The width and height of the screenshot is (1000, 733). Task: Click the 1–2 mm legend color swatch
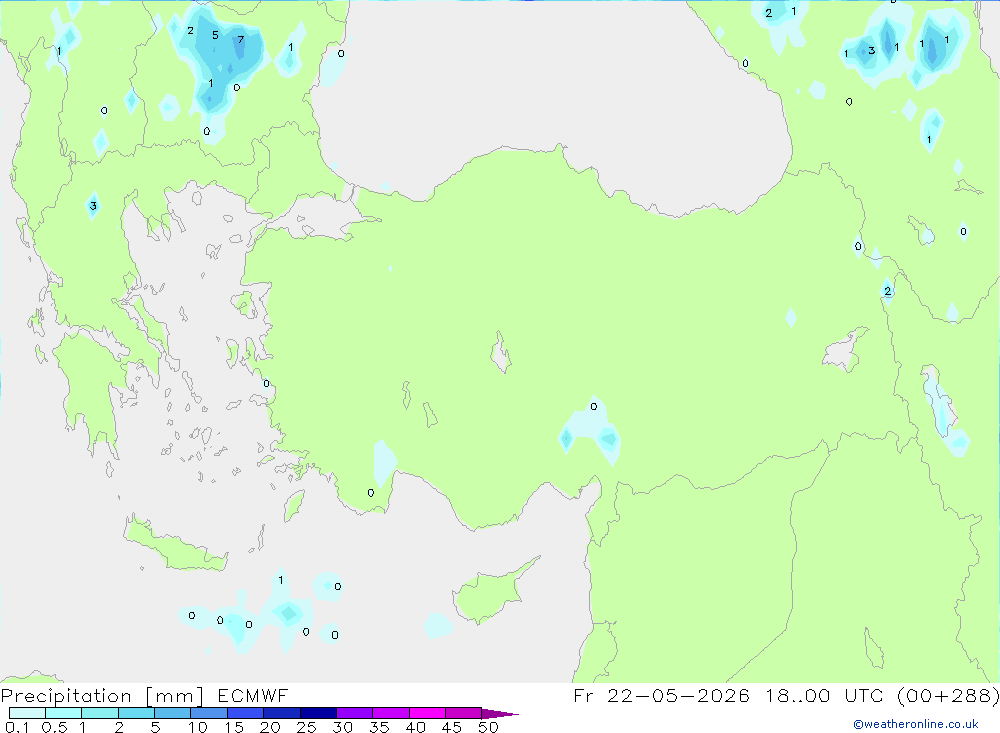(x=99, y=713)
